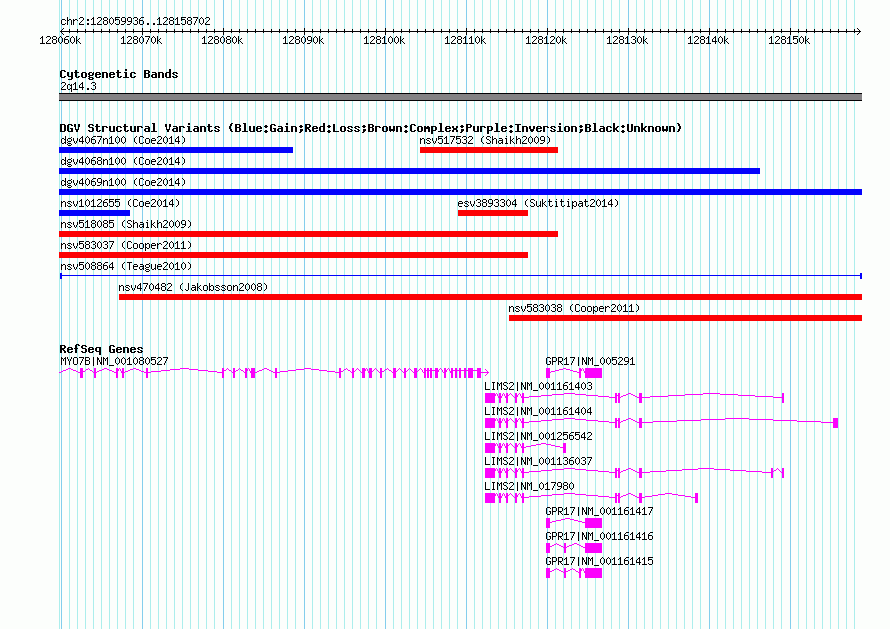
Task: Select the GPR17 NM_001161415 transcript
Action: point(574,573)
